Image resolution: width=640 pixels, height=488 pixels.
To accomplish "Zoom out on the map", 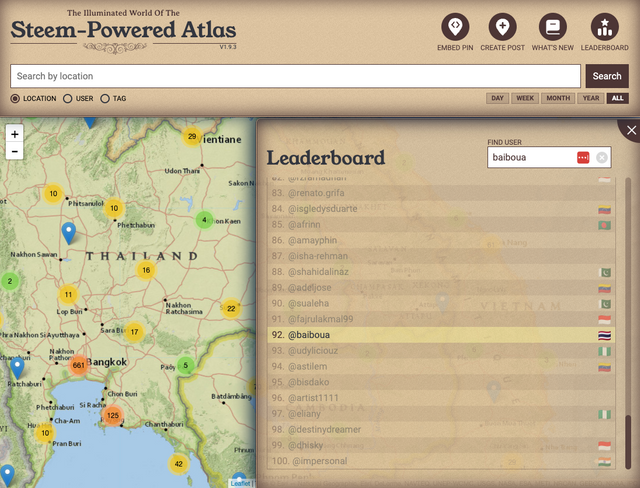I will [x=15, y=151].
